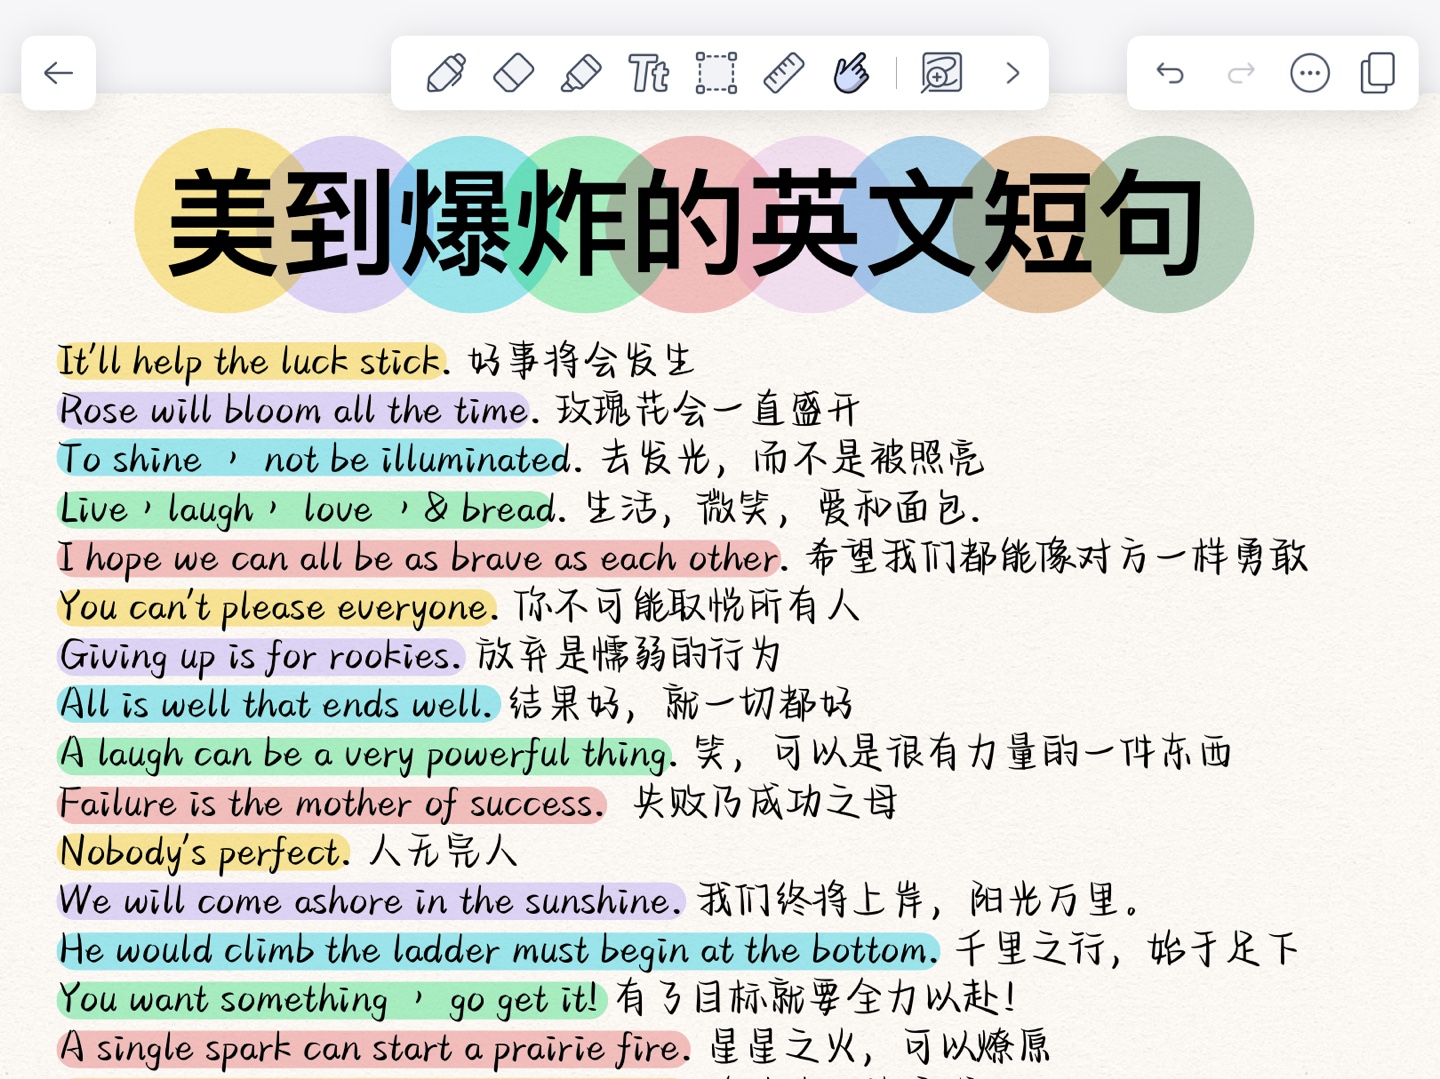Open the more options ellipsis menu
The width and height of the screenshot is (1440, 1079).
coord(1310,73)
